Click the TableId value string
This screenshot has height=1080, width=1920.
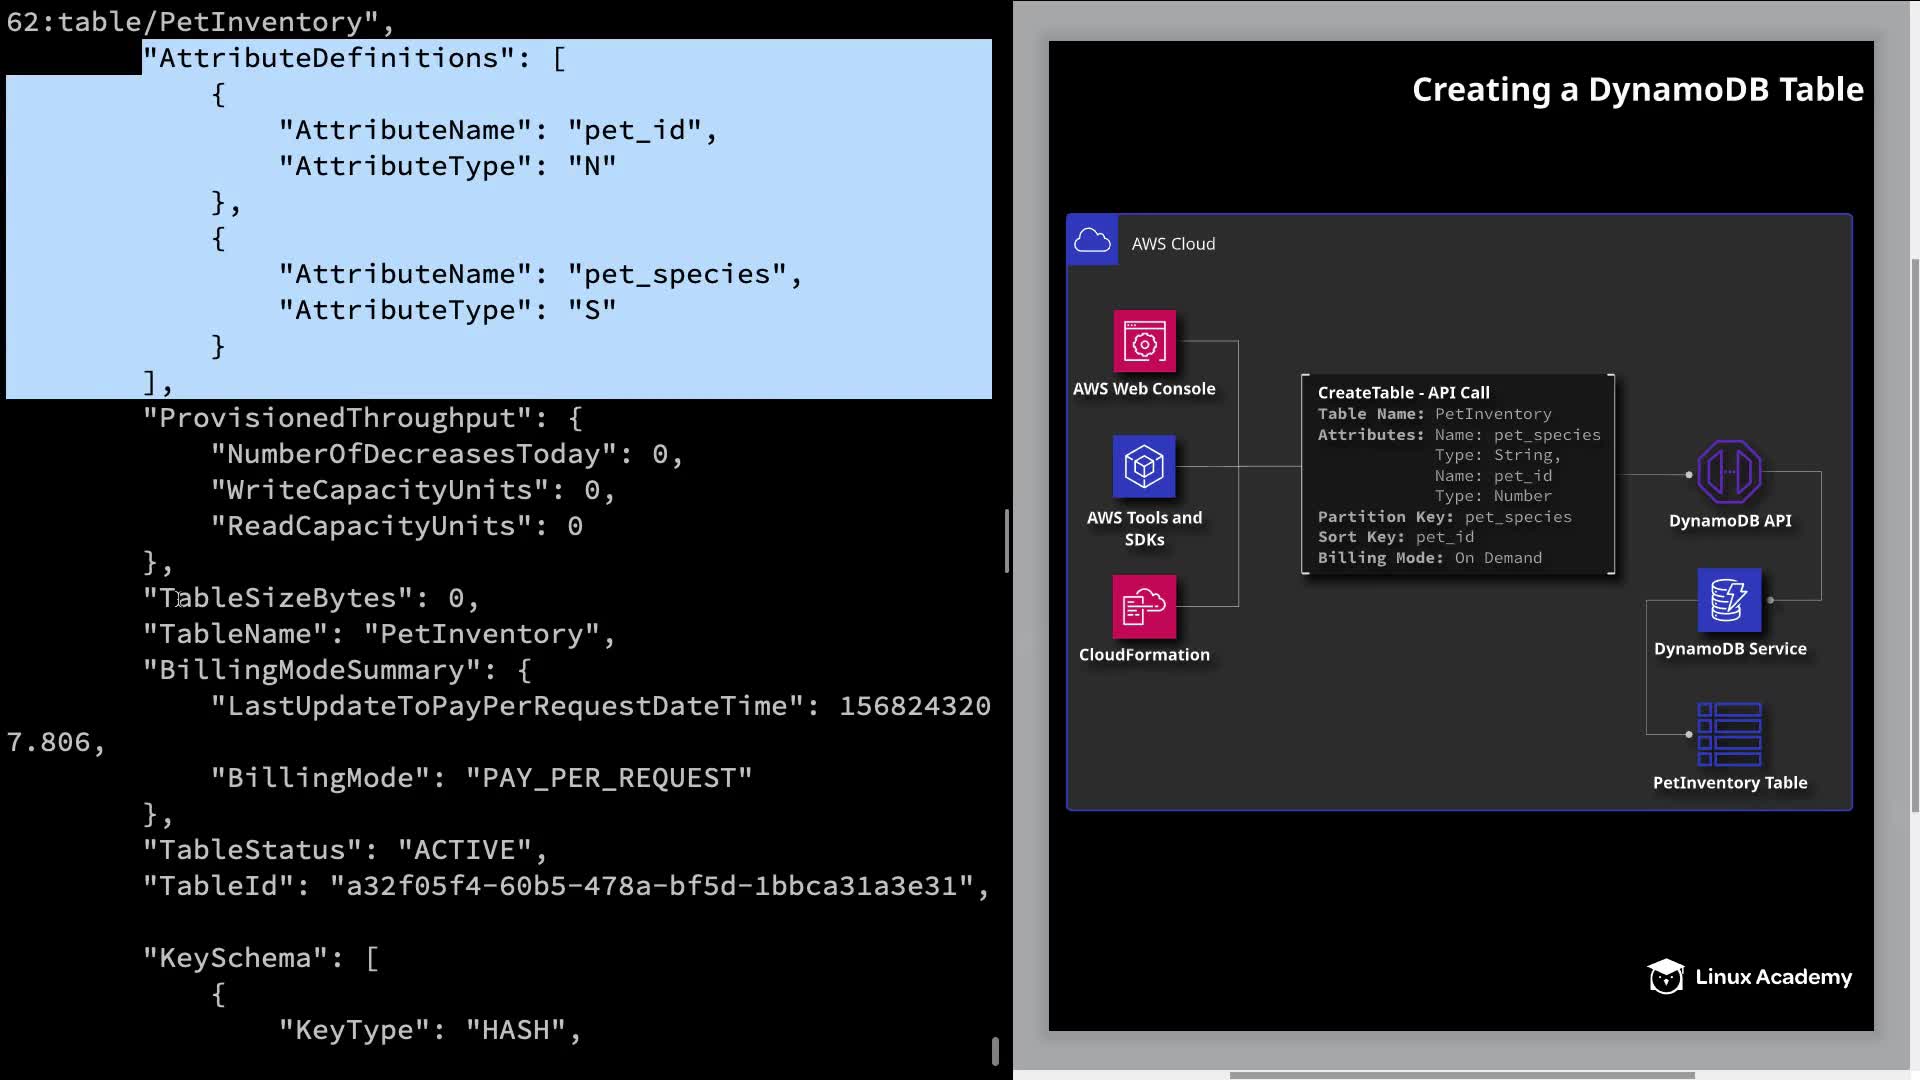[x=652, y=886]
